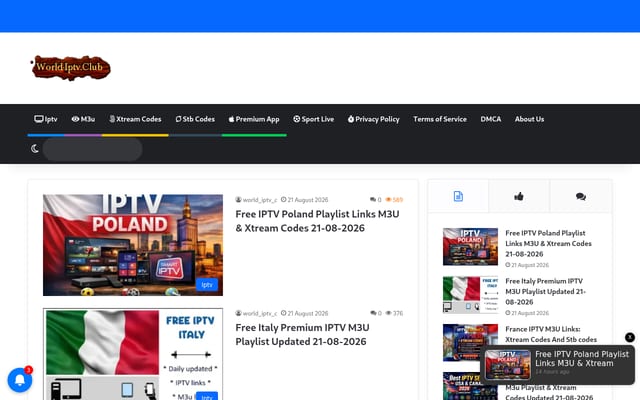Viewport: 640px width, 400px height.
Task: Open sidebar link 'France IPTV M3U Links'
Action: (551, 334)
